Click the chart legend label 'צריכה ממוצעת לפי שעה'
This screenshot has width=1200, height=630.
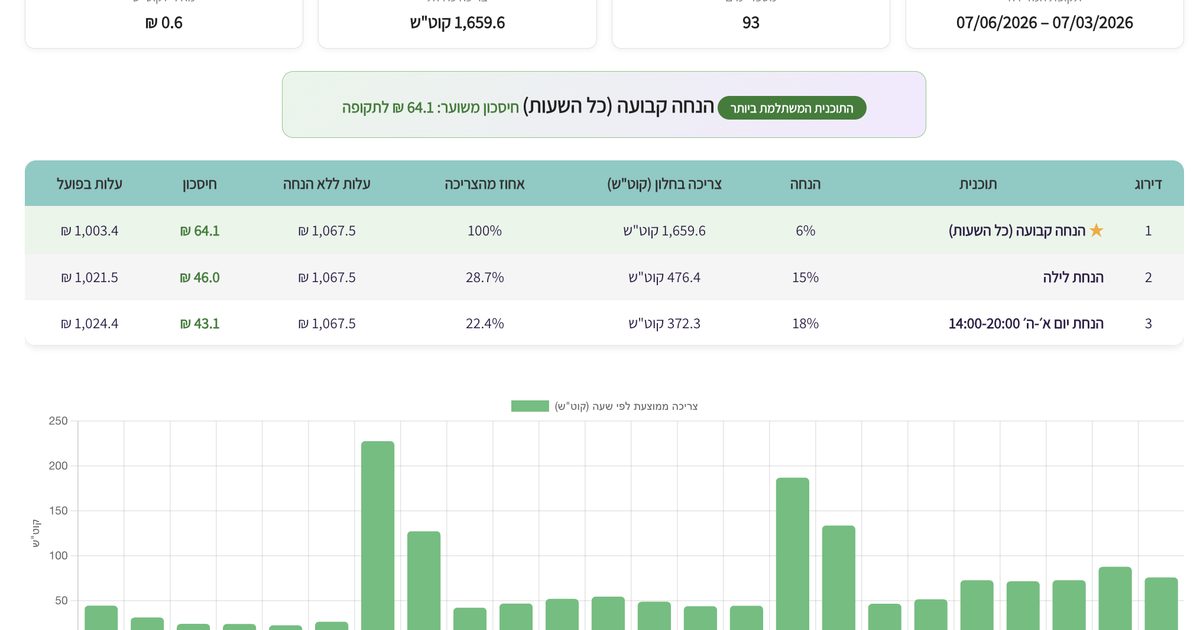point(626,406)
